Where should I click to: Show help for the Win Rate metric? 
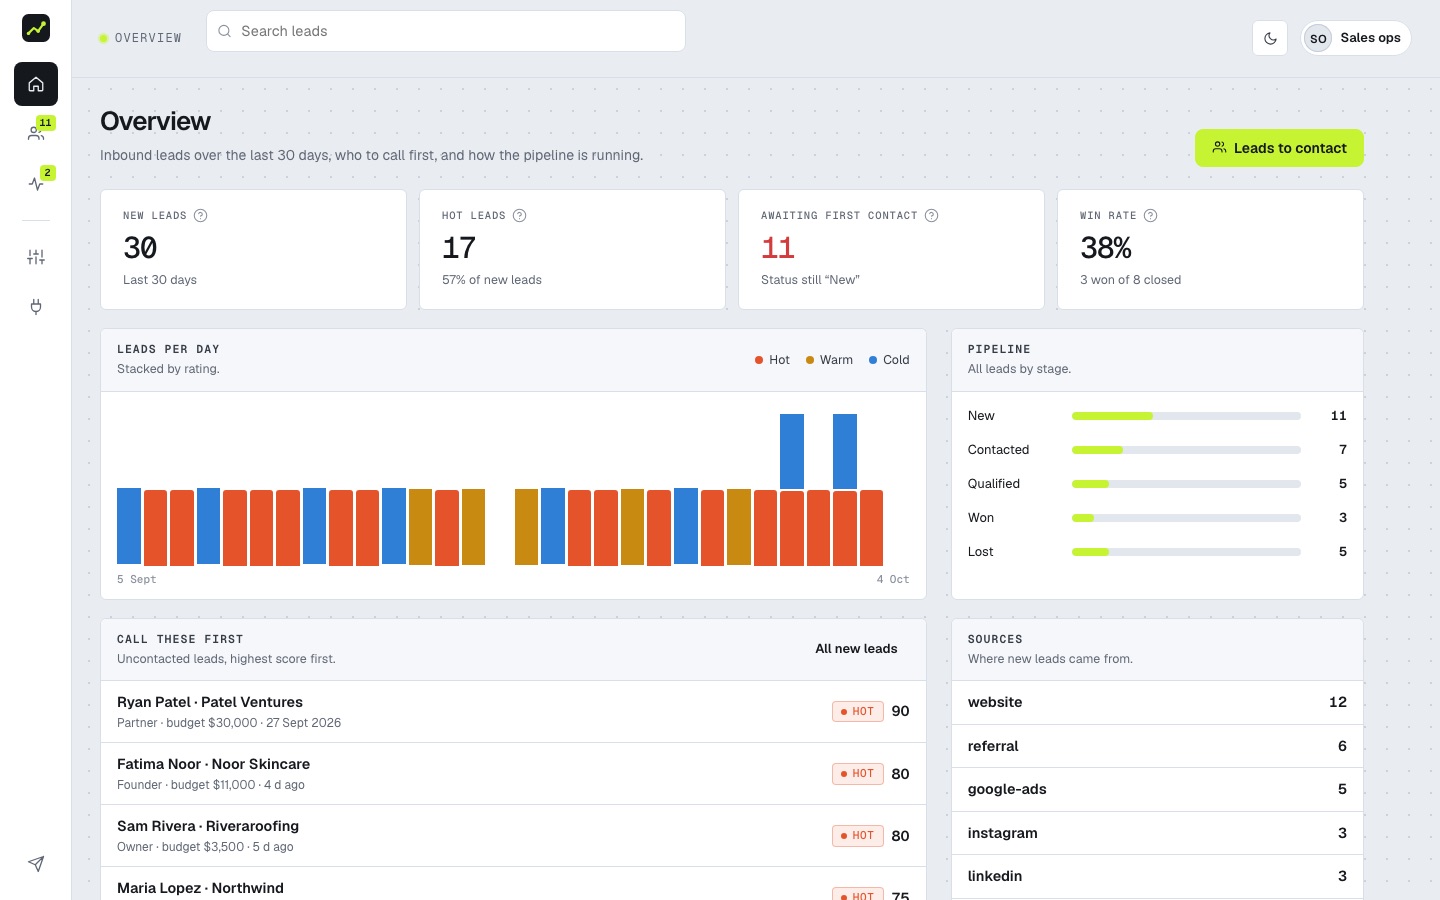1150,215
